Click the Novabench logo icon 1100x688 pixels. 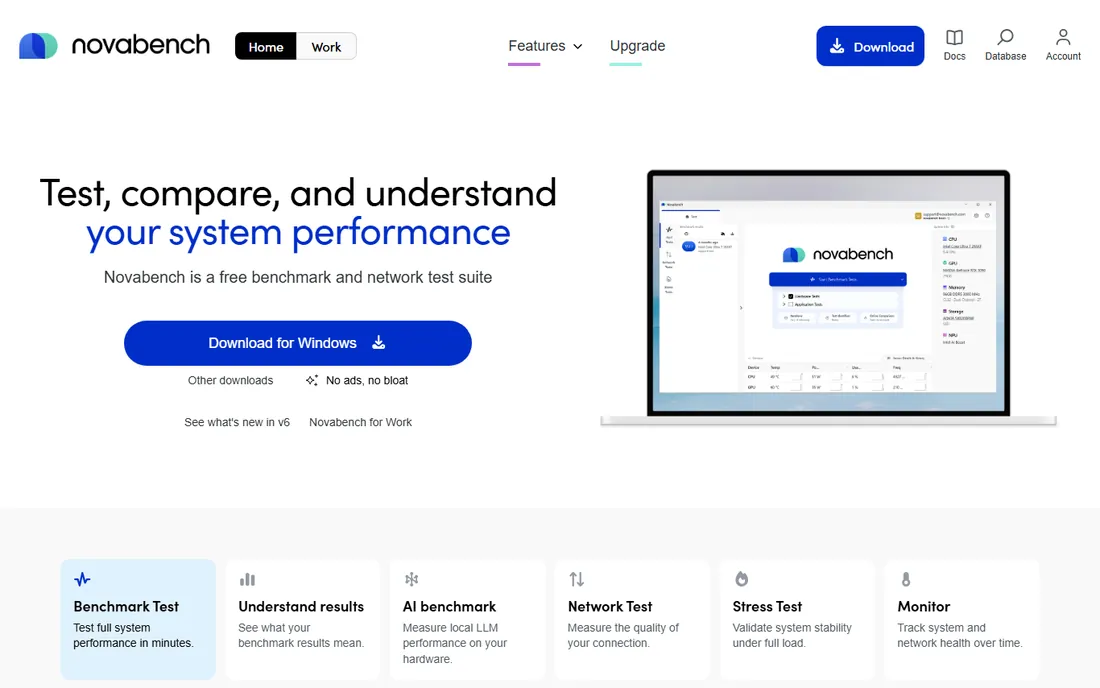coord(38,46)
